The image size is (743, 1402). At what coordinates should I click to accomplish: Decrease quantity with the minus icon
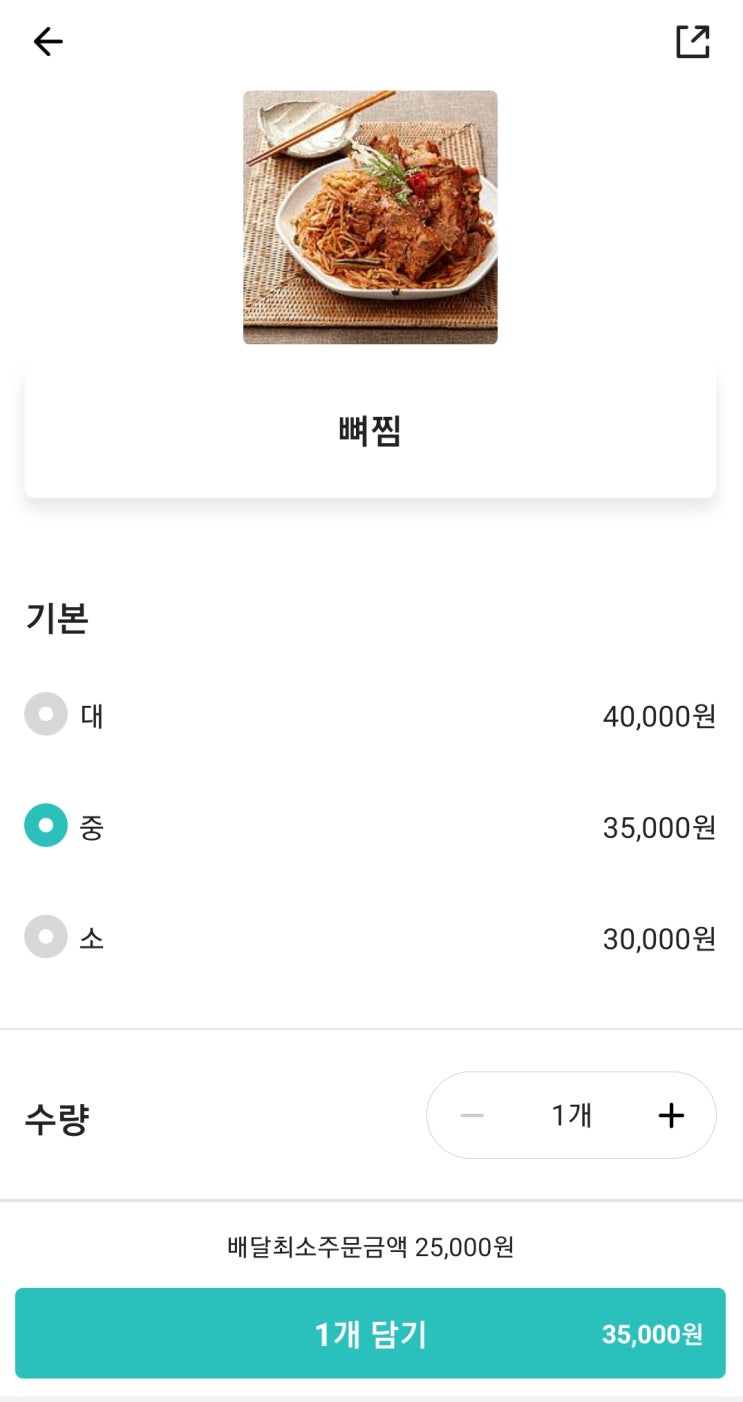pyautogui.click(x=472, y=1116)
